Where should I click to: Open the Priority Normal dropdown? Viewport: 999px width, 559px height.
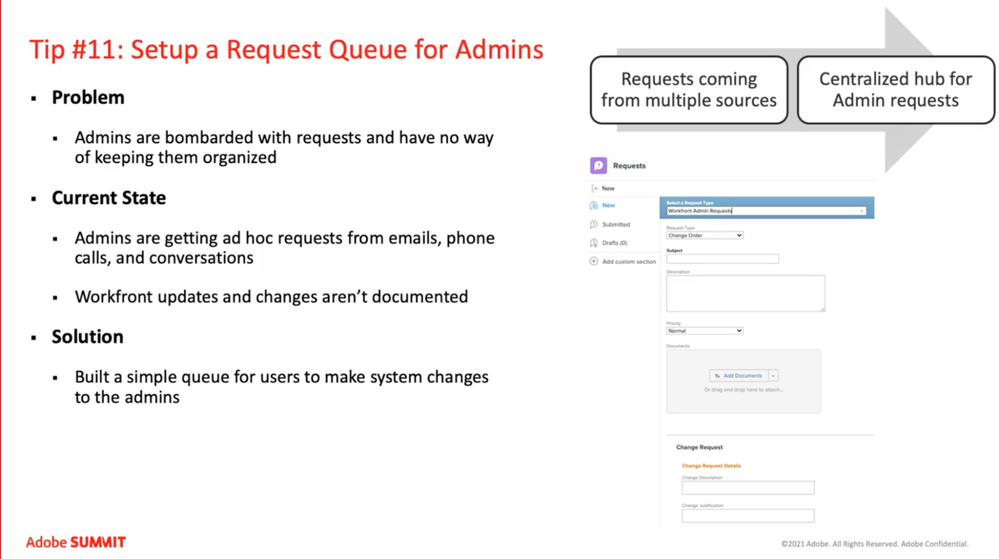[x=705, y=331]
